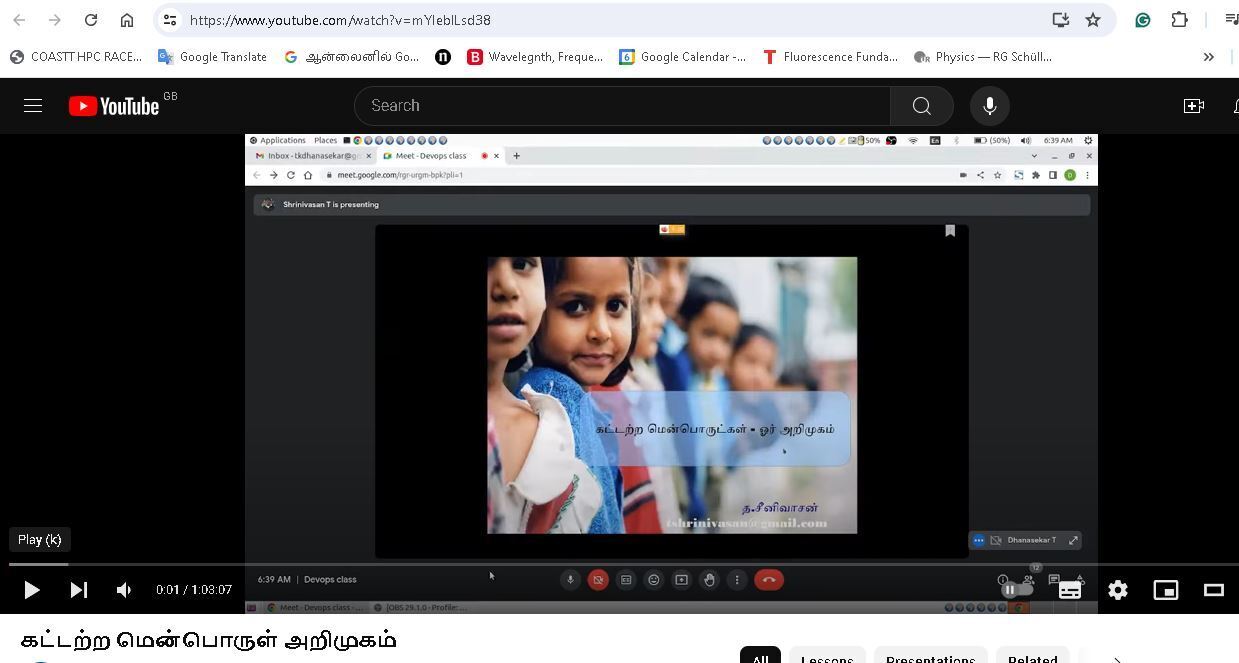This screenshot has width=1239, height=663.
Task: Select the Related filter chip
Action: (x=1033, y=655)
